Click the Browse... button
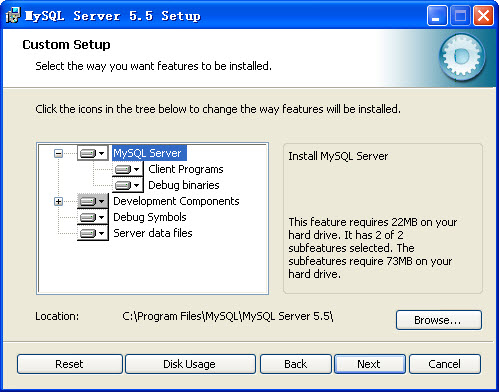499x392 pixels. click(439, 320)
